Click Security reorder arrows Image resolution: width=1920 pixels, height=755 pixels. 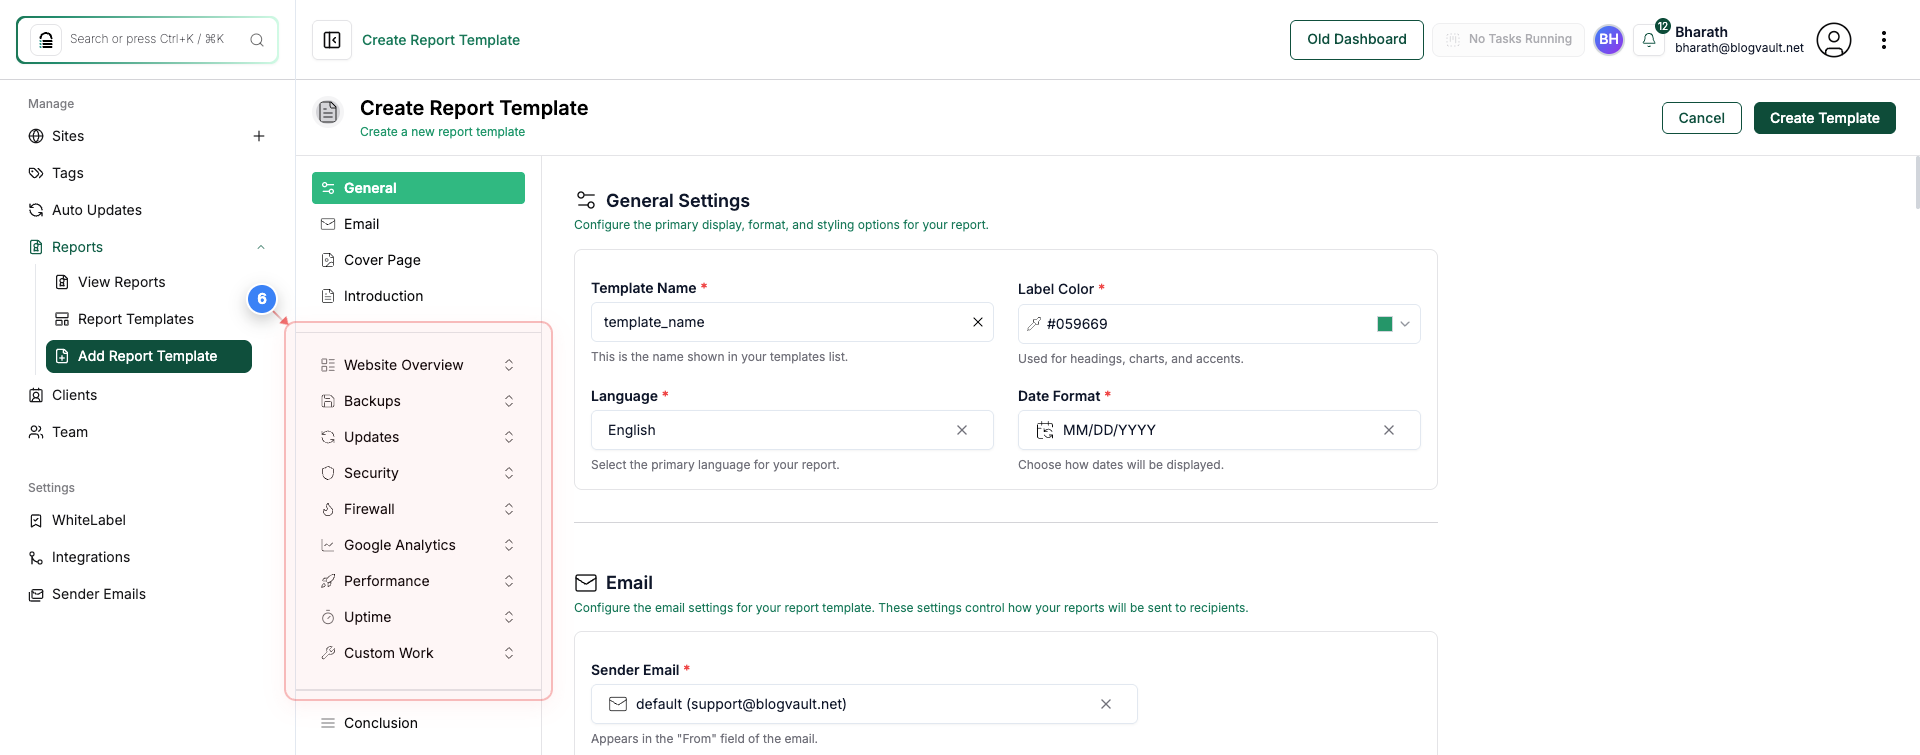click(509, 473)
